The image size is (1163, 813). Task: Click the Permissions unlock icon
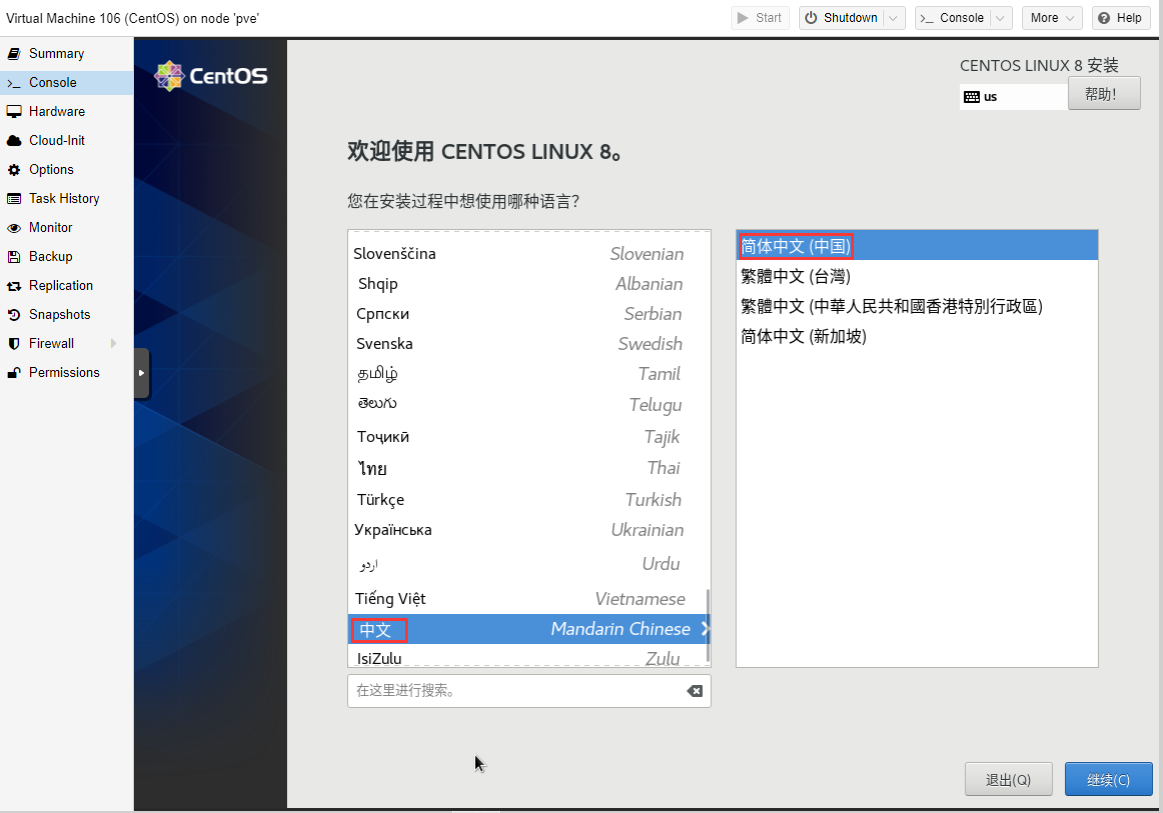click(x=14, y=373)
